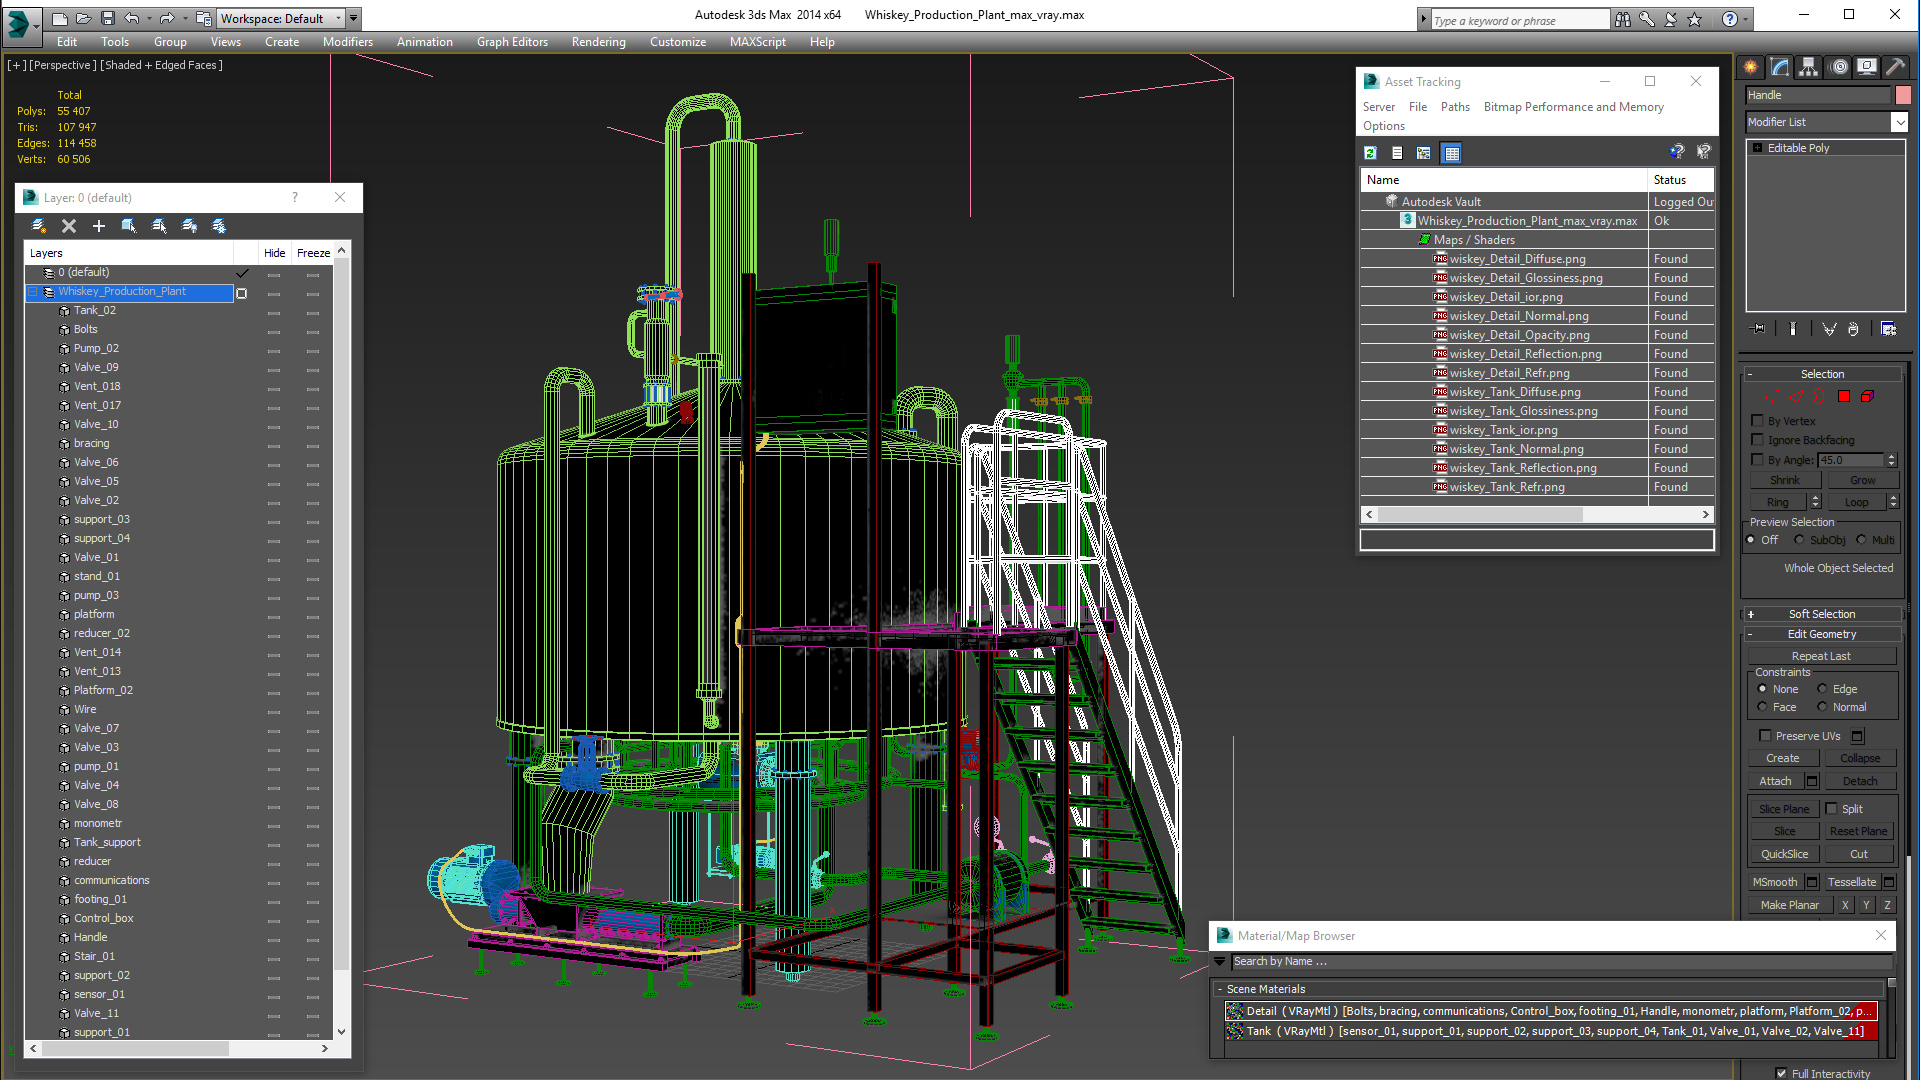Select SubObj preview selection radio
This screenshot has height=1080, width=1920.
tap(1800, 540)
